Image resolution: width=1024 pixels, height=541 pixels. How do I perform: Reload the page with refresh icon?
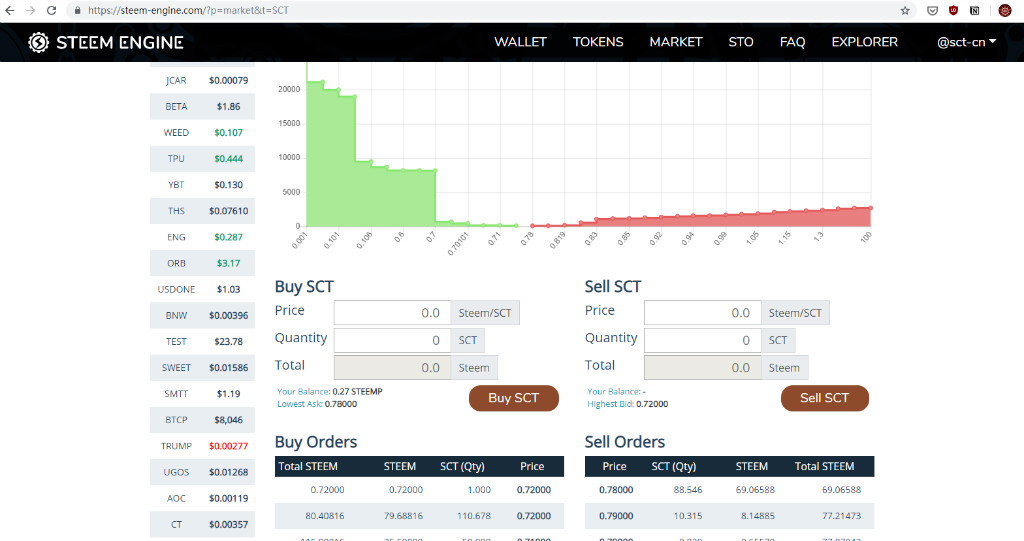coord(52,10)
